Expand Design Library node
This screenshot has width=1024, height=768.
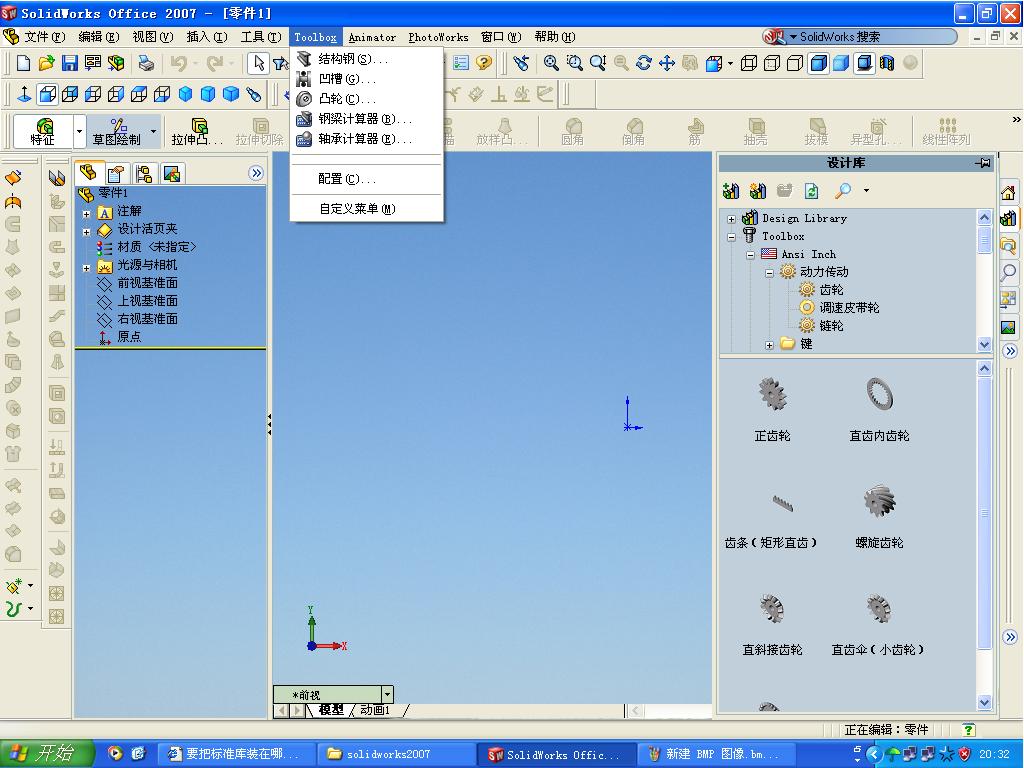[731, 219]
